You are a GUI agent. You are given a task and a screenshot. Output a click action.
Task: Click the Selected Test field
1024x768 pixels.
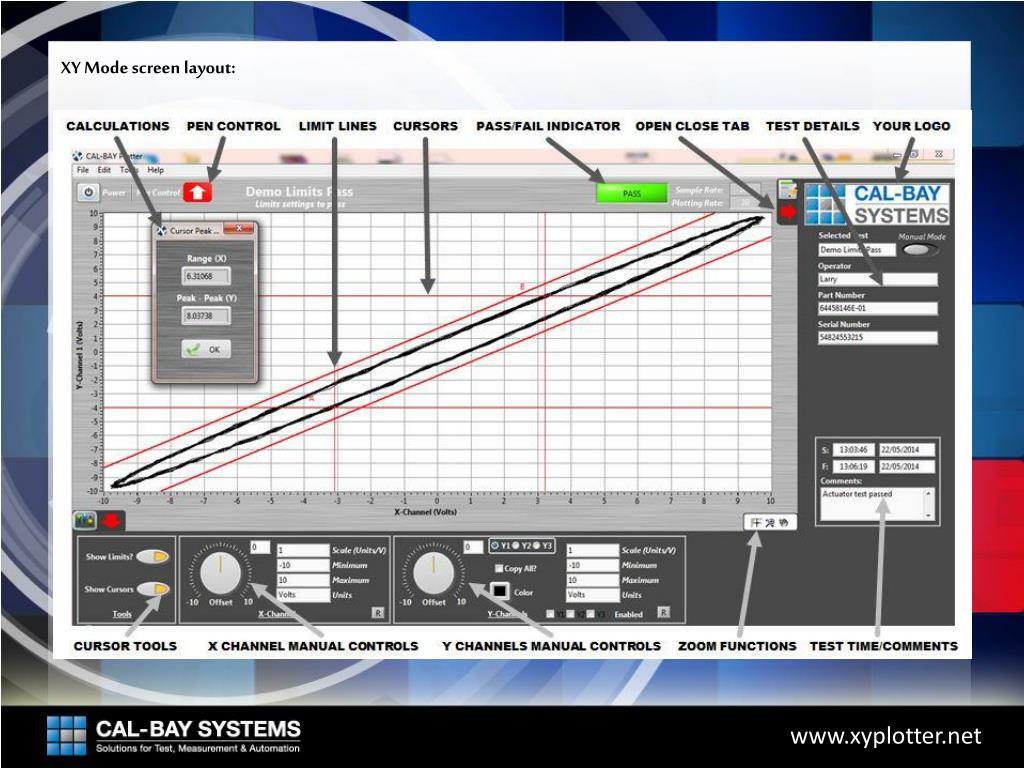coord(857,250)
